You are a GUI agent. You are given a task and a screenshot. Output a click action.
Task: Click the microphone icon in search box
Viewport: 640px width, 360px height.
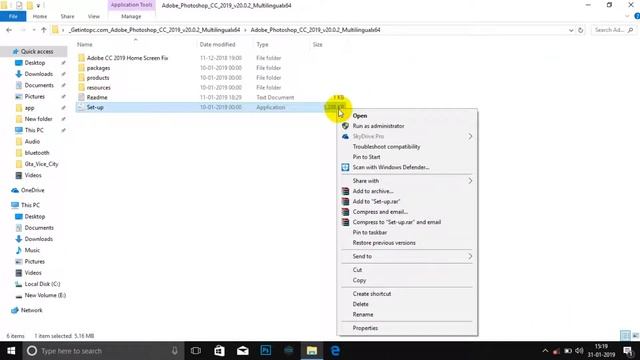point(175,351)
